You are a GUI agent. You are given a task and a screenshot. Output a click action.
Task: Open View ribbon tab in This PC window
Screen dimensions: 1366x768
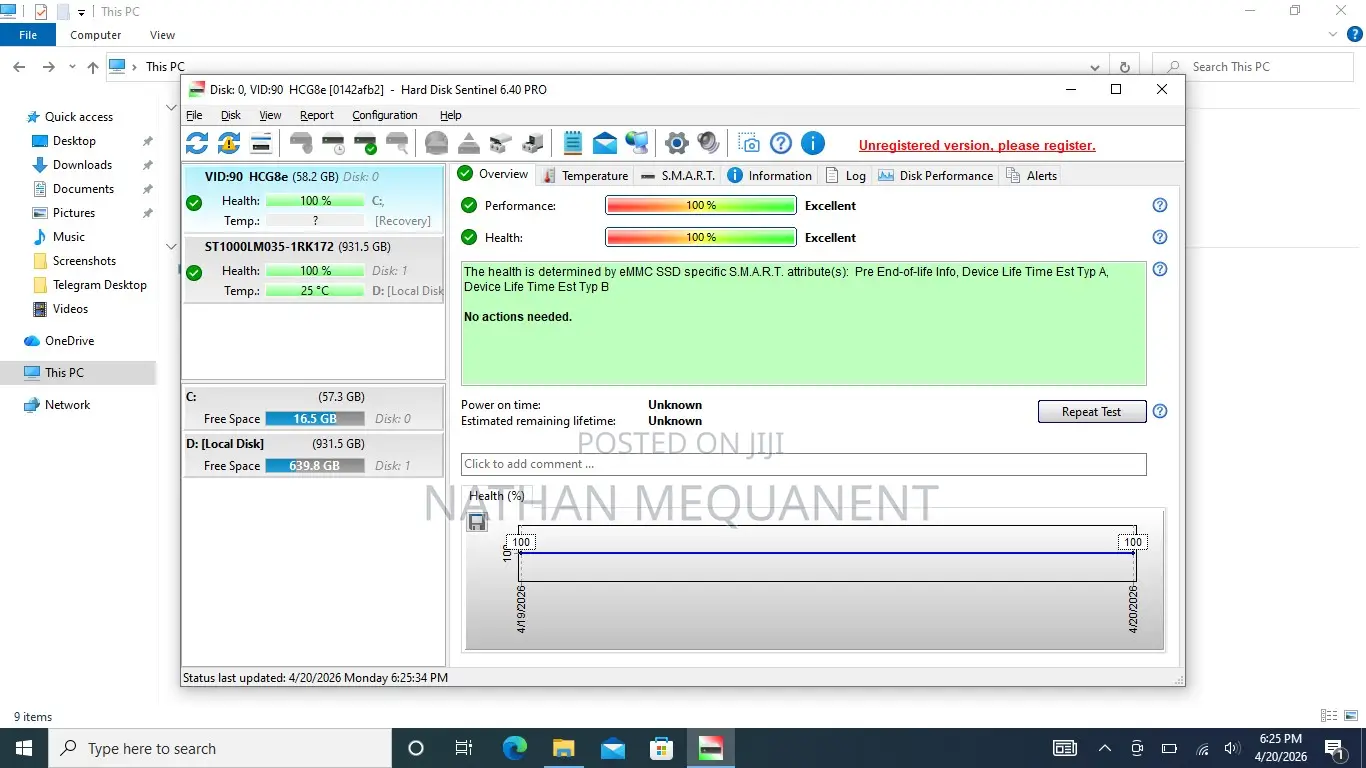point(162,35)
